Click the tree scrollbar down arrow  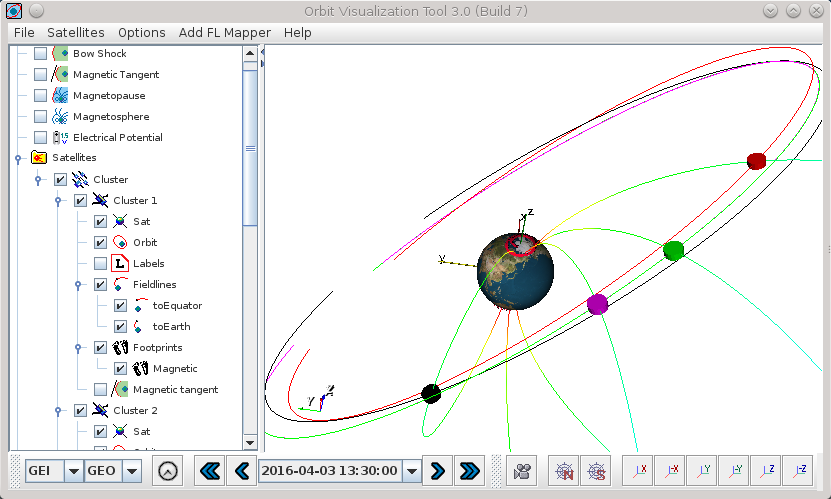[x=251, y=443]
